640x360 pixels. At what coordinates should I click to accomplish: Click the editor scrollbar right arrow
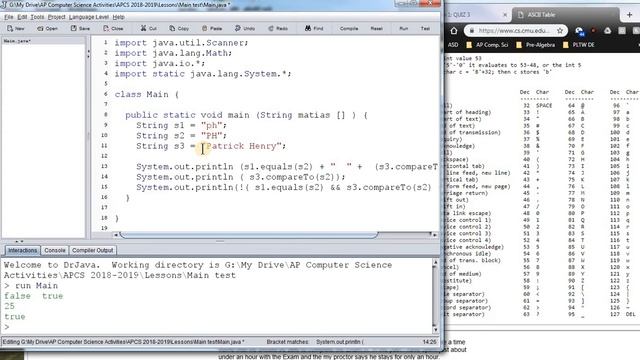(x=434, y=235)
